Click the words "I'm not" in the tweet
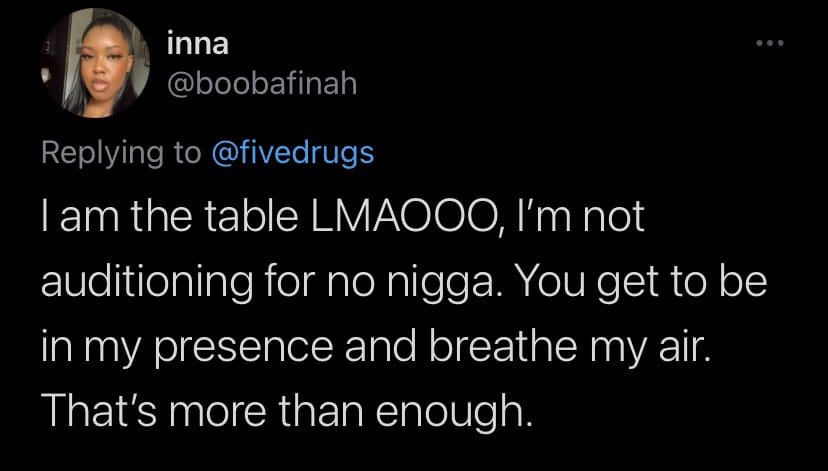The height and width of the screenshot is (471, 828). click(x=576, y=219)
